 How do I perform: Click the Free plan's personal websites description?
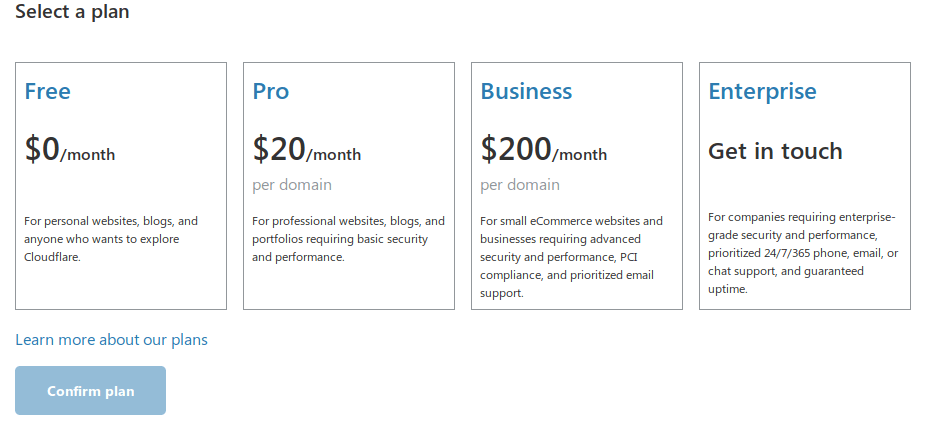click(111, 238)
